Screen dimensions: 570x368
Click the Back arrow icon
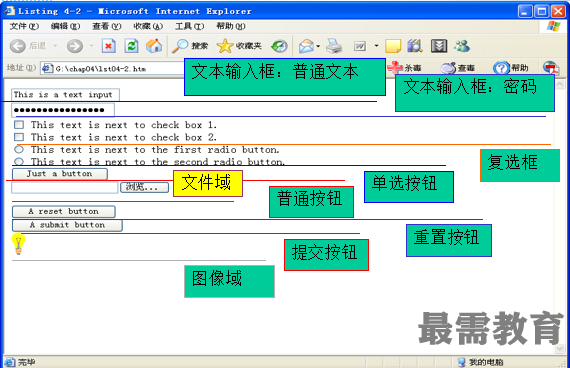[x=17, y=46]
